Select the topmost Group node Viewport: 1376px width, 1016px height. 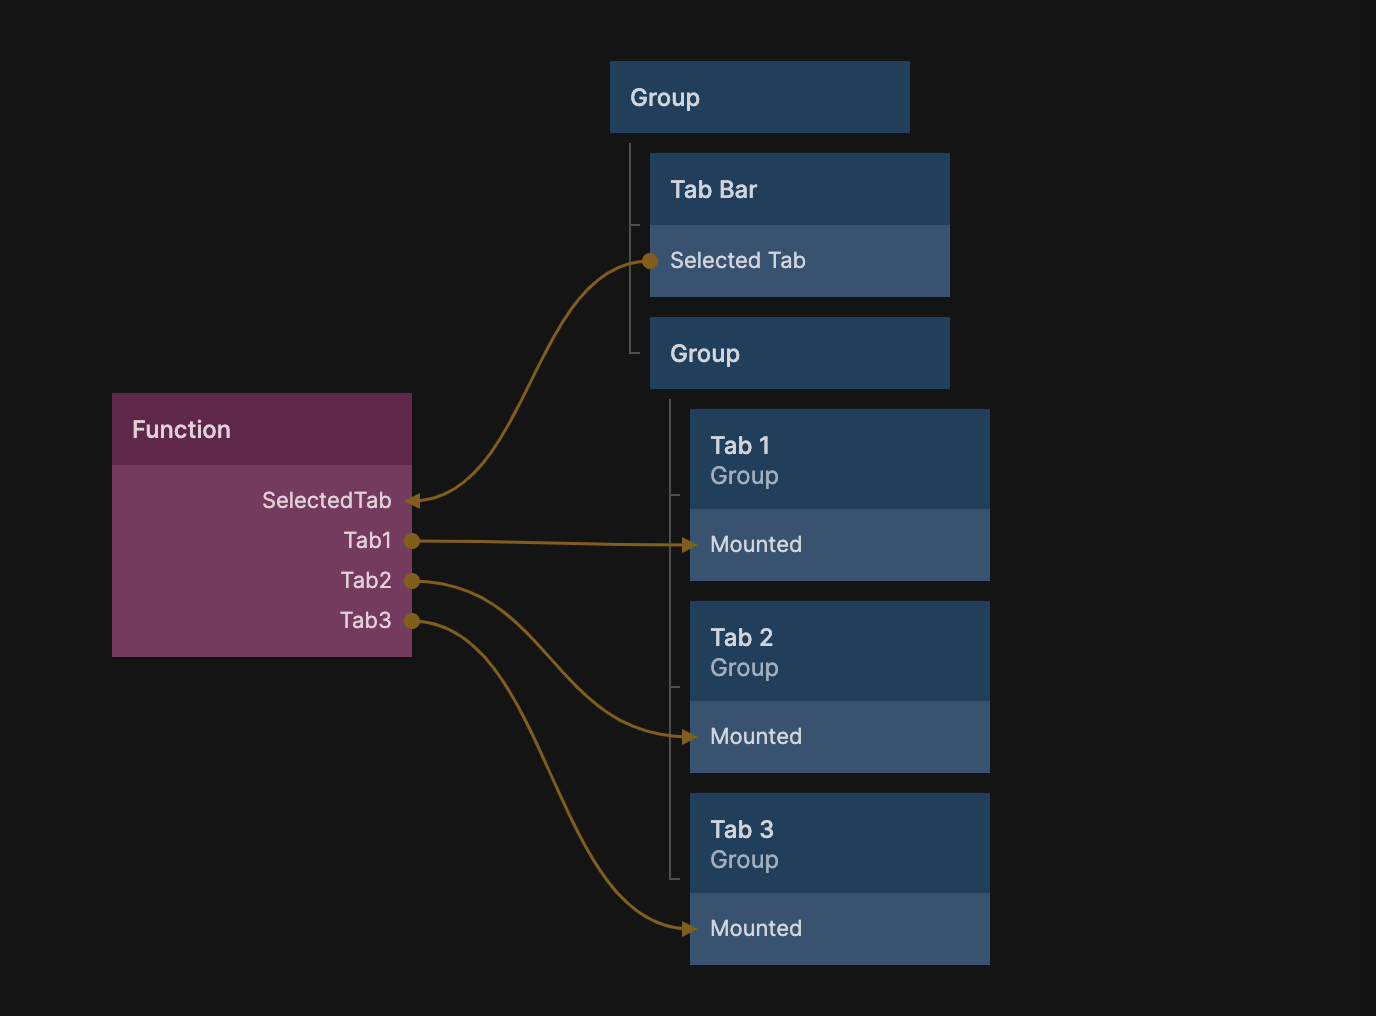point(759,98)
